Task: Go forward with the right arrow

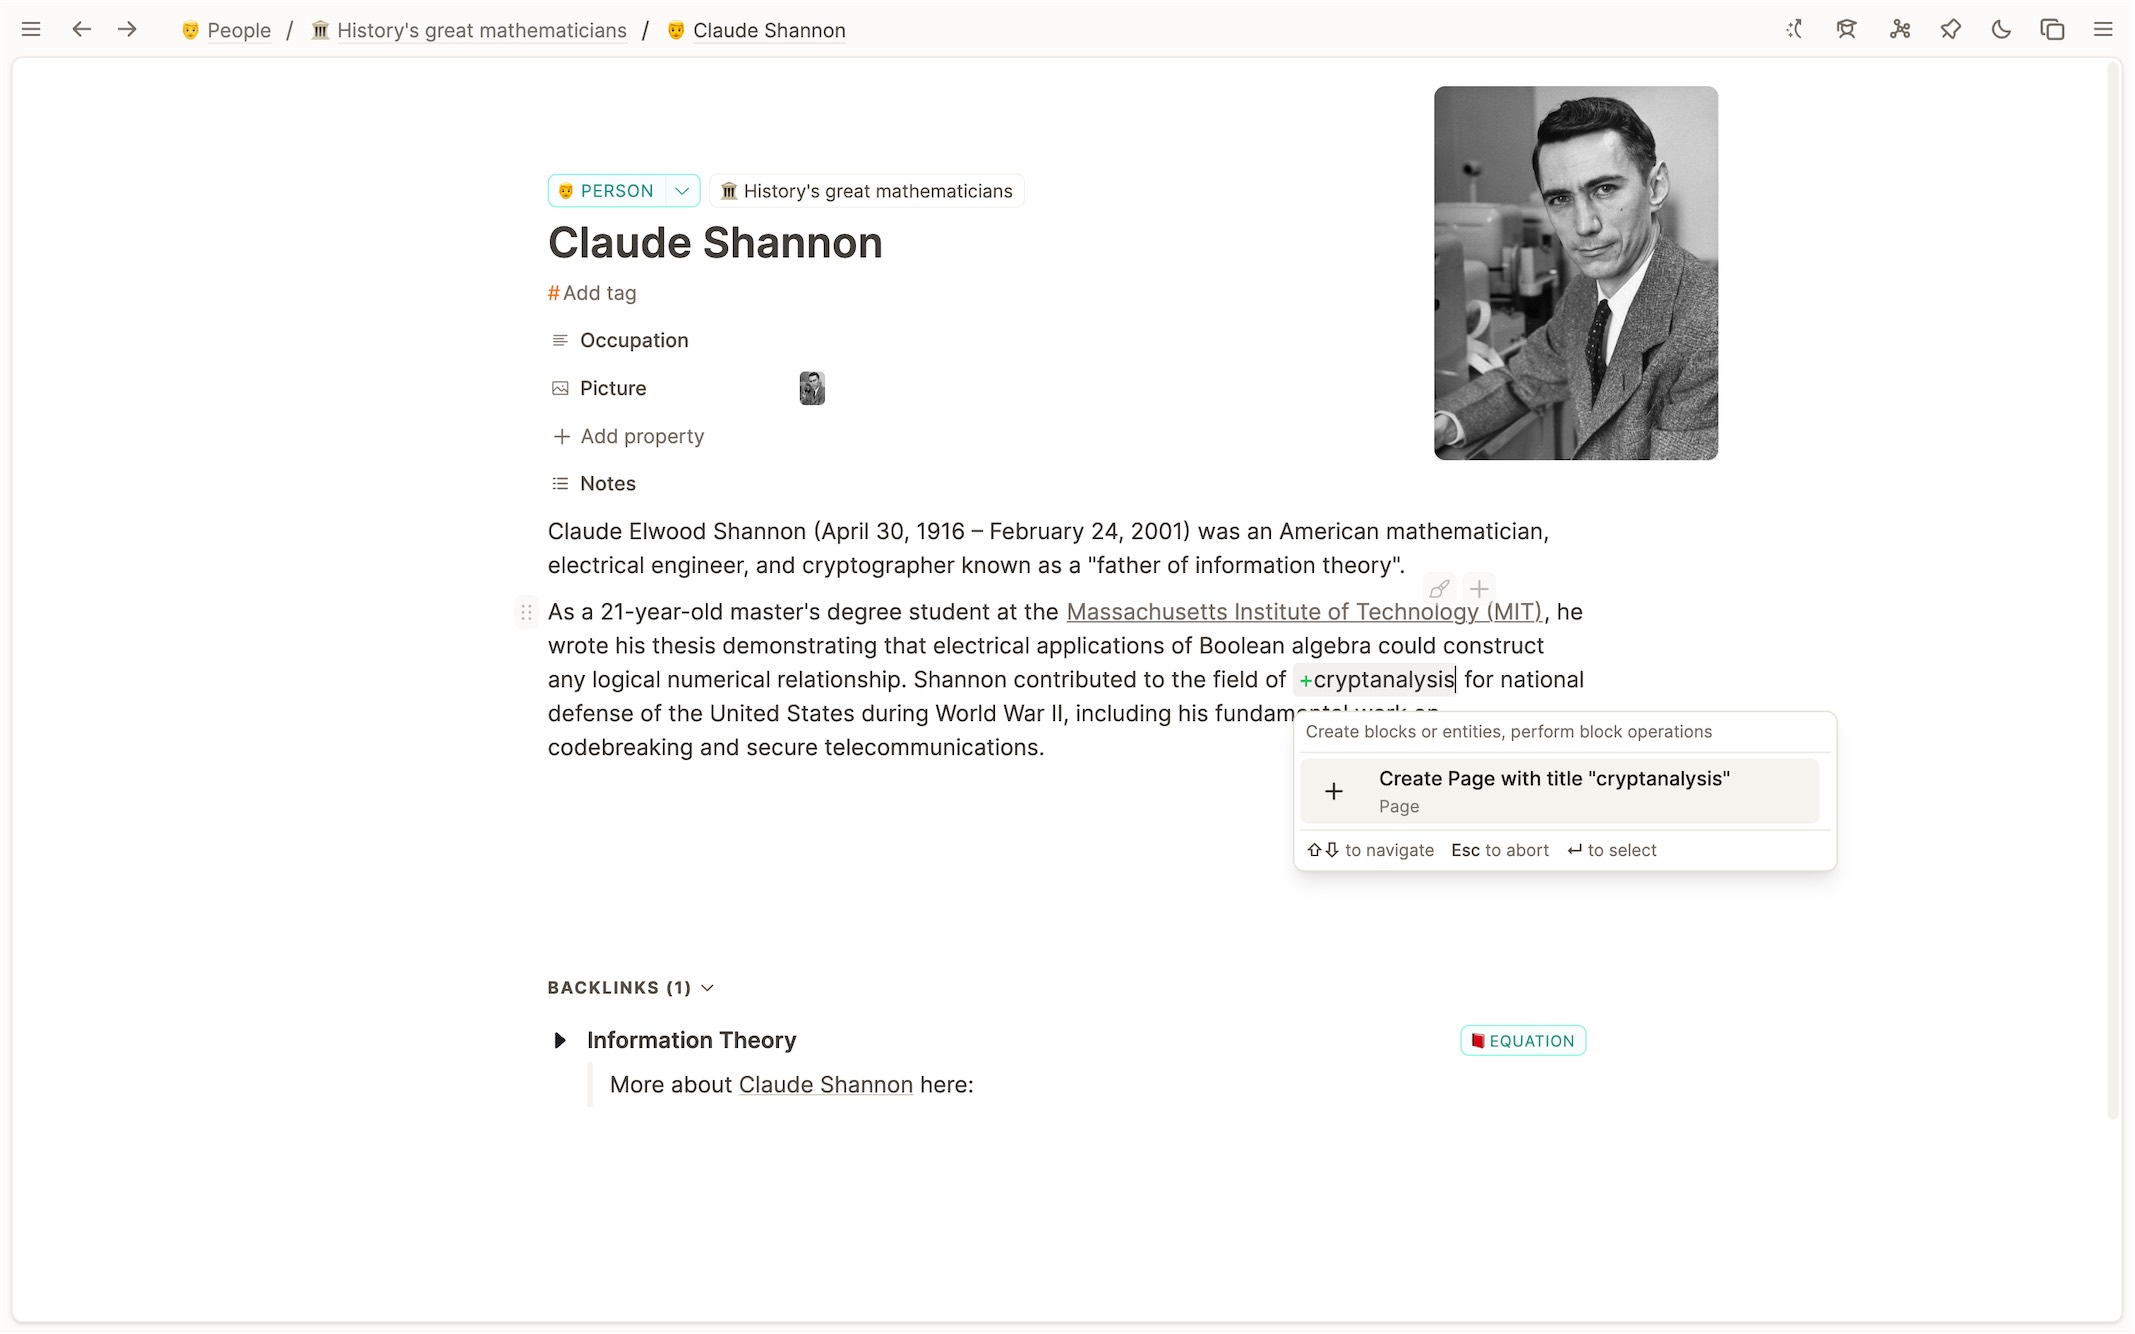Action: click(127, 30)
